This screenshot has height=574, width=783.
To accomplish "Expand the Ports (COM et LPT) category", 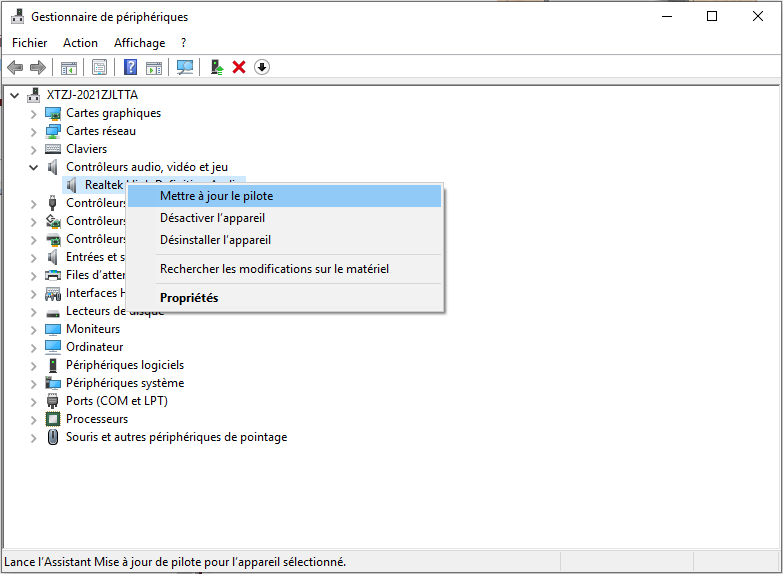I will tap(33, 402).
